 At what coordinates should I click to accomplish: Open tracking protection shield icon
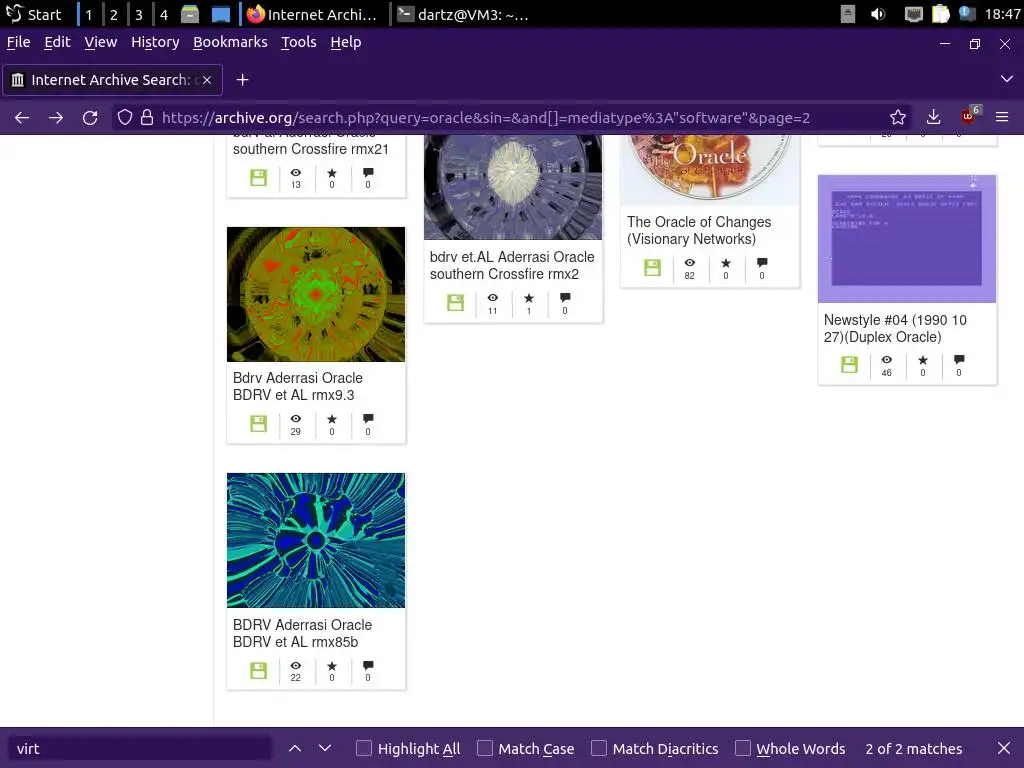coord(125,118)
